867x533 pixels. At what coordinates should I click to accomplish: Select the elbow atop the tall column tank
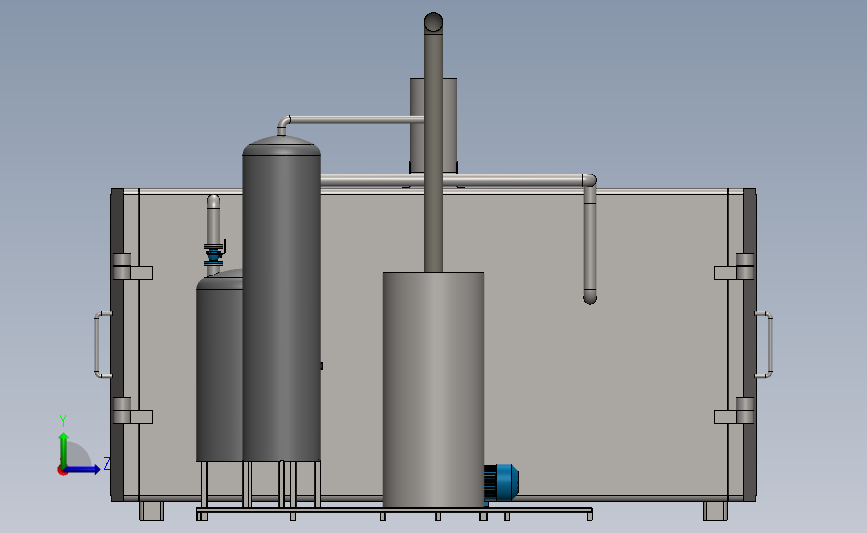coord(283,124)
